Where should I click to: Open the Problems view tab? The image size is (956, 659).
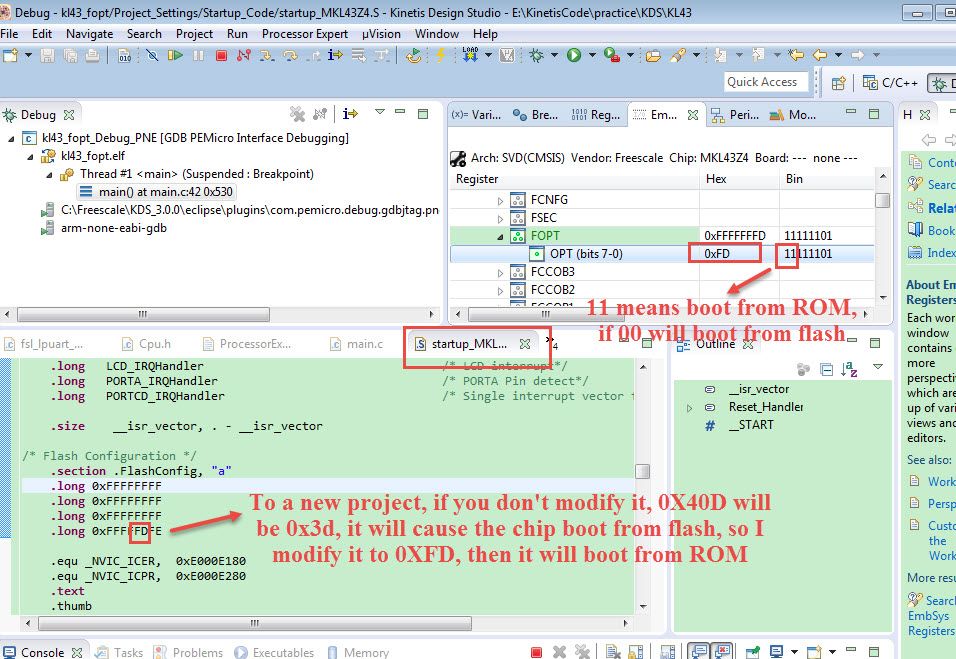[x=188, y=652]
